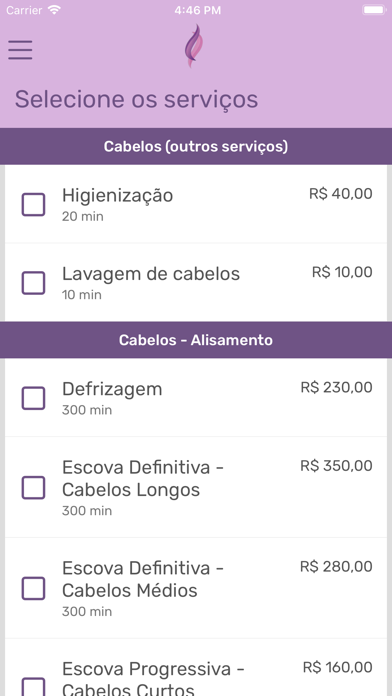Select Escova Definitiva Cabelos Longos checkbox
The height and width of the screenshot is (696, 392).
[33, 488]
